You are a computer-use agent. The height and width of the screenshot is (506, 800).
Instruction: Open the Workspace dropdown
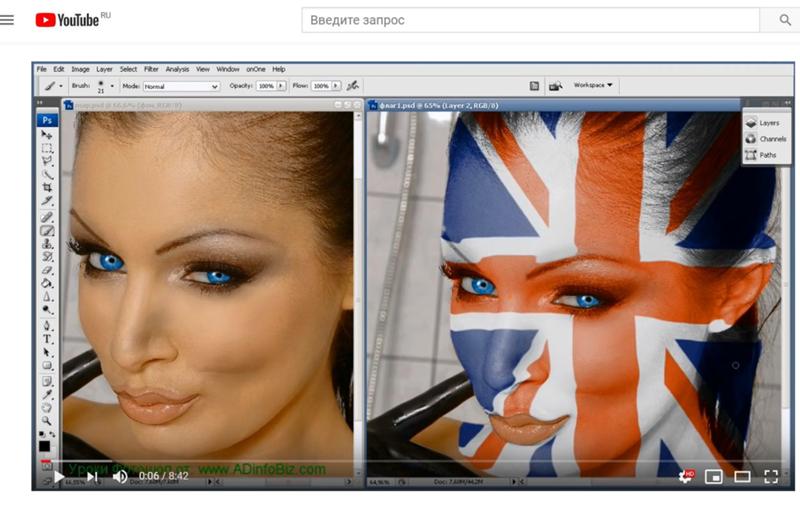click(x=593, y=85)
